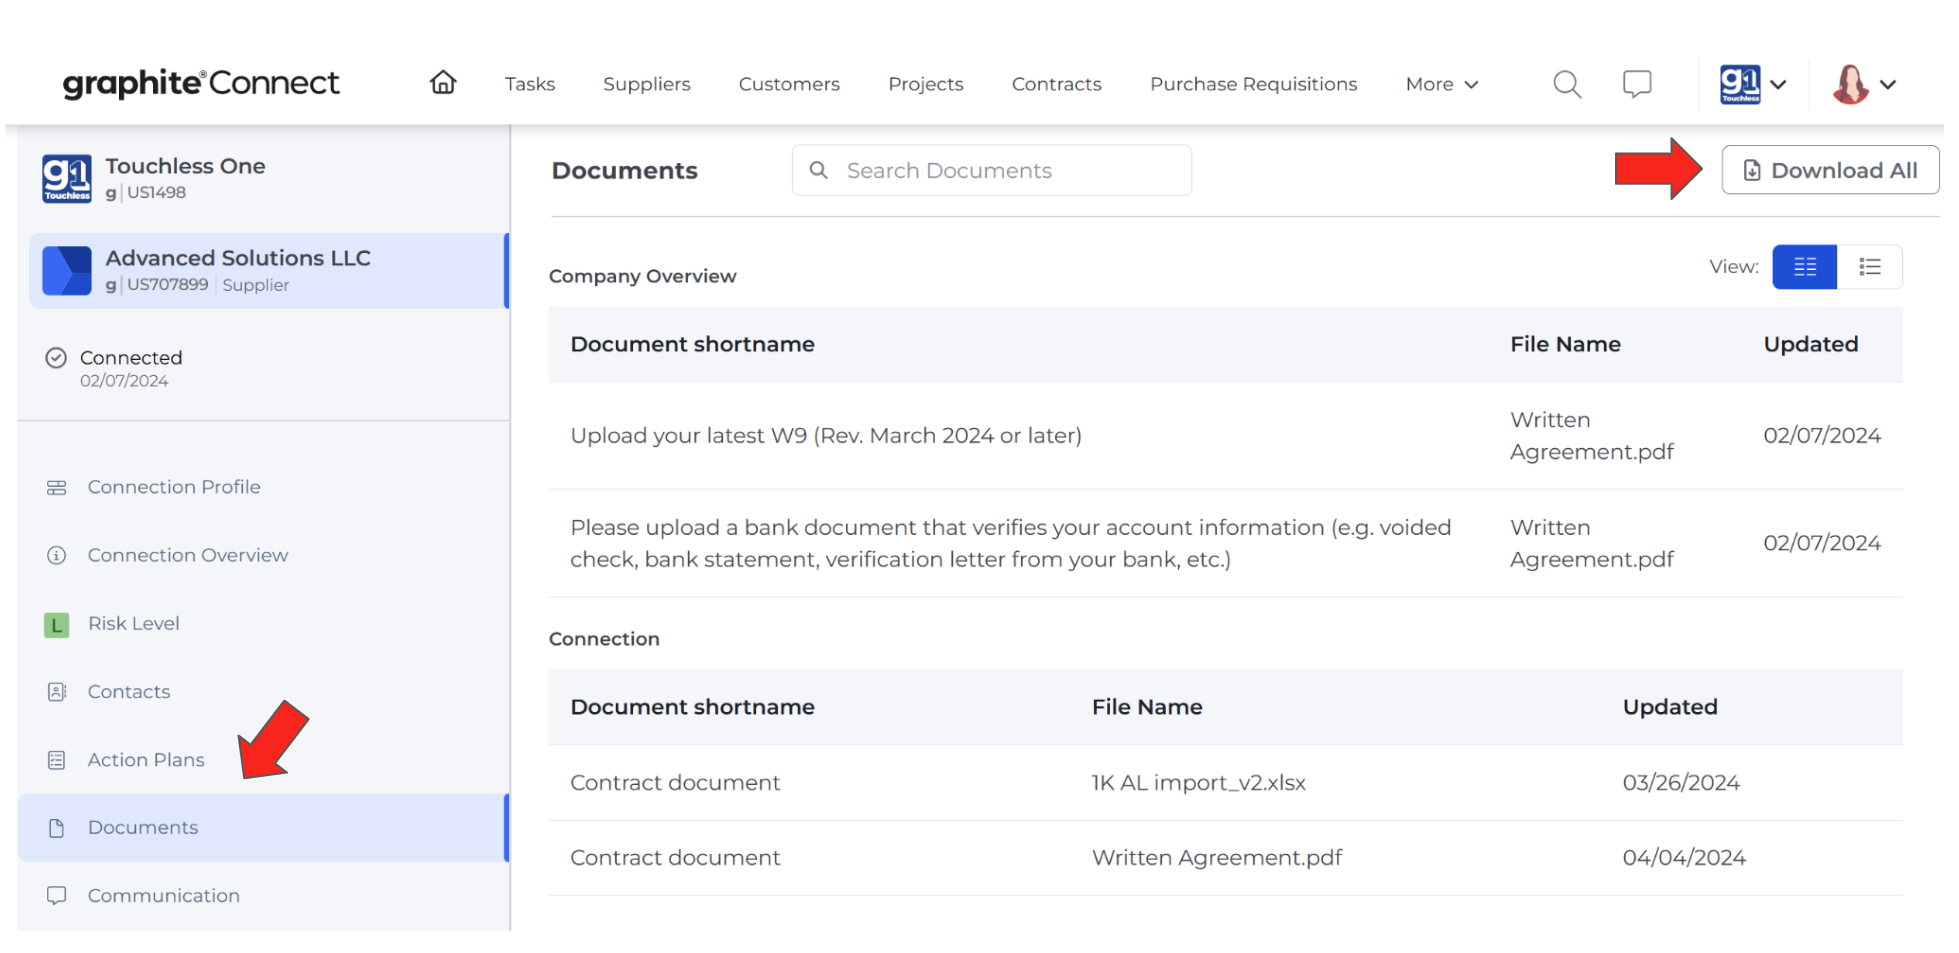Open the Tasks menu

pos(530,84)
